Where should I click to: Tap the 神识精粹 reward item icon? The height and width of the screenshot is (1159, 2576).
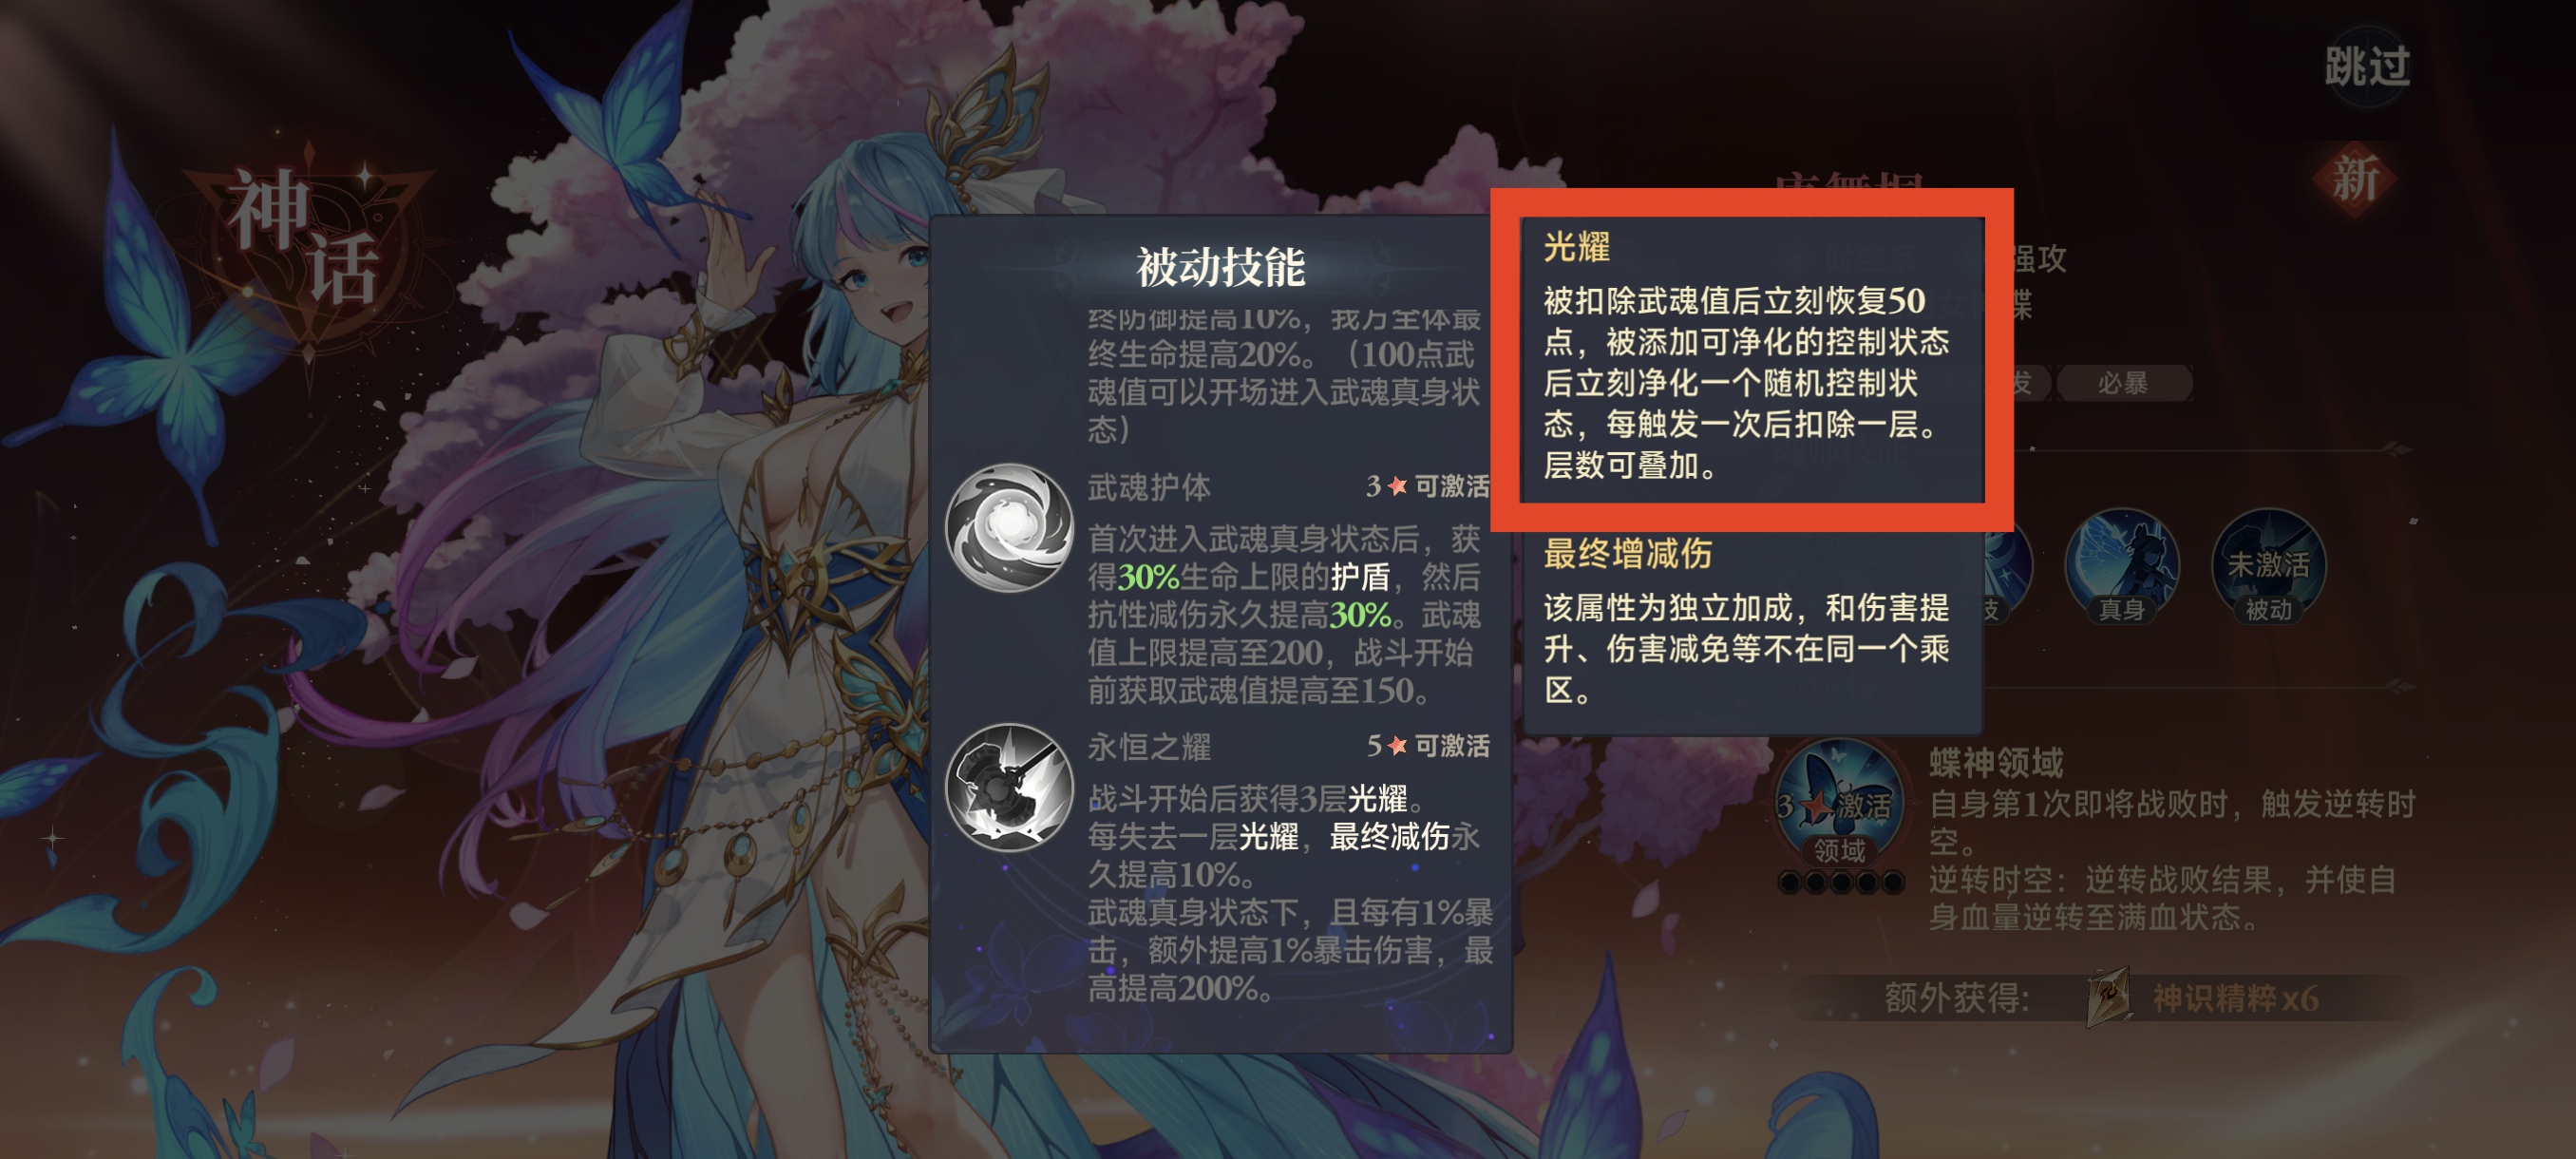click(2109, 995)
